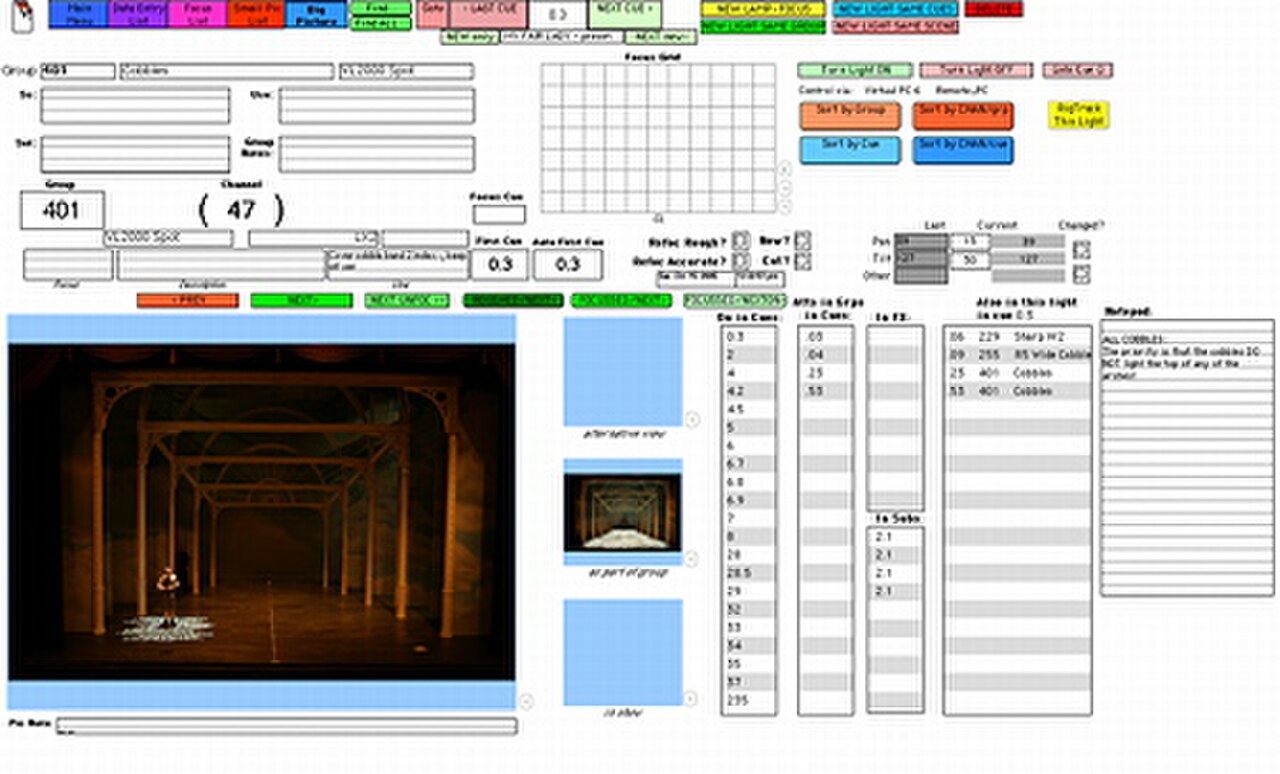
Task: Sort by CHAN/cue
Action: click(963, 150)
